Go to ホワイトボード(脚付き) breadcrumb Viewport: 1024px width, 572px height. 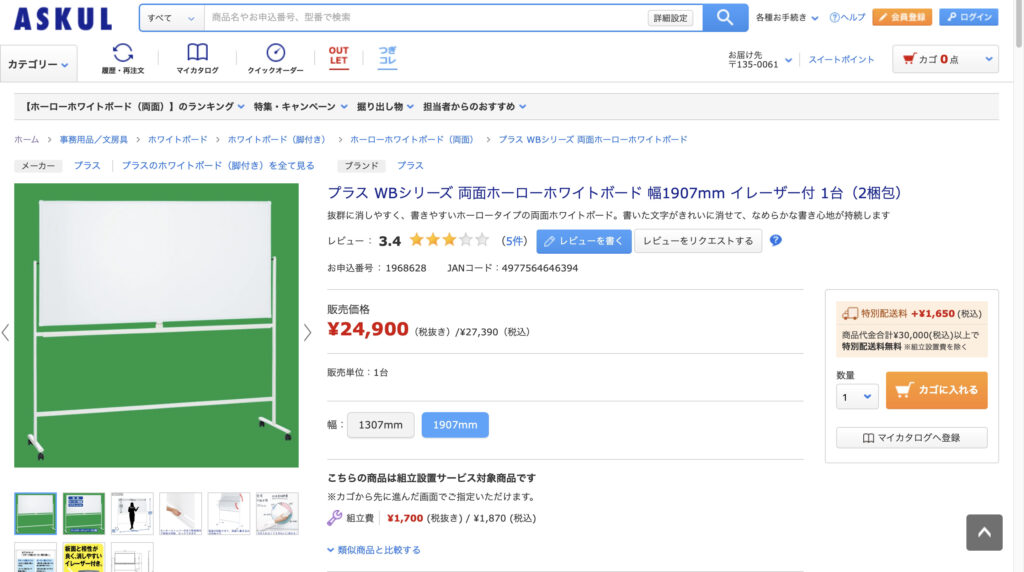pyautogui.click(x=276, y=140)
